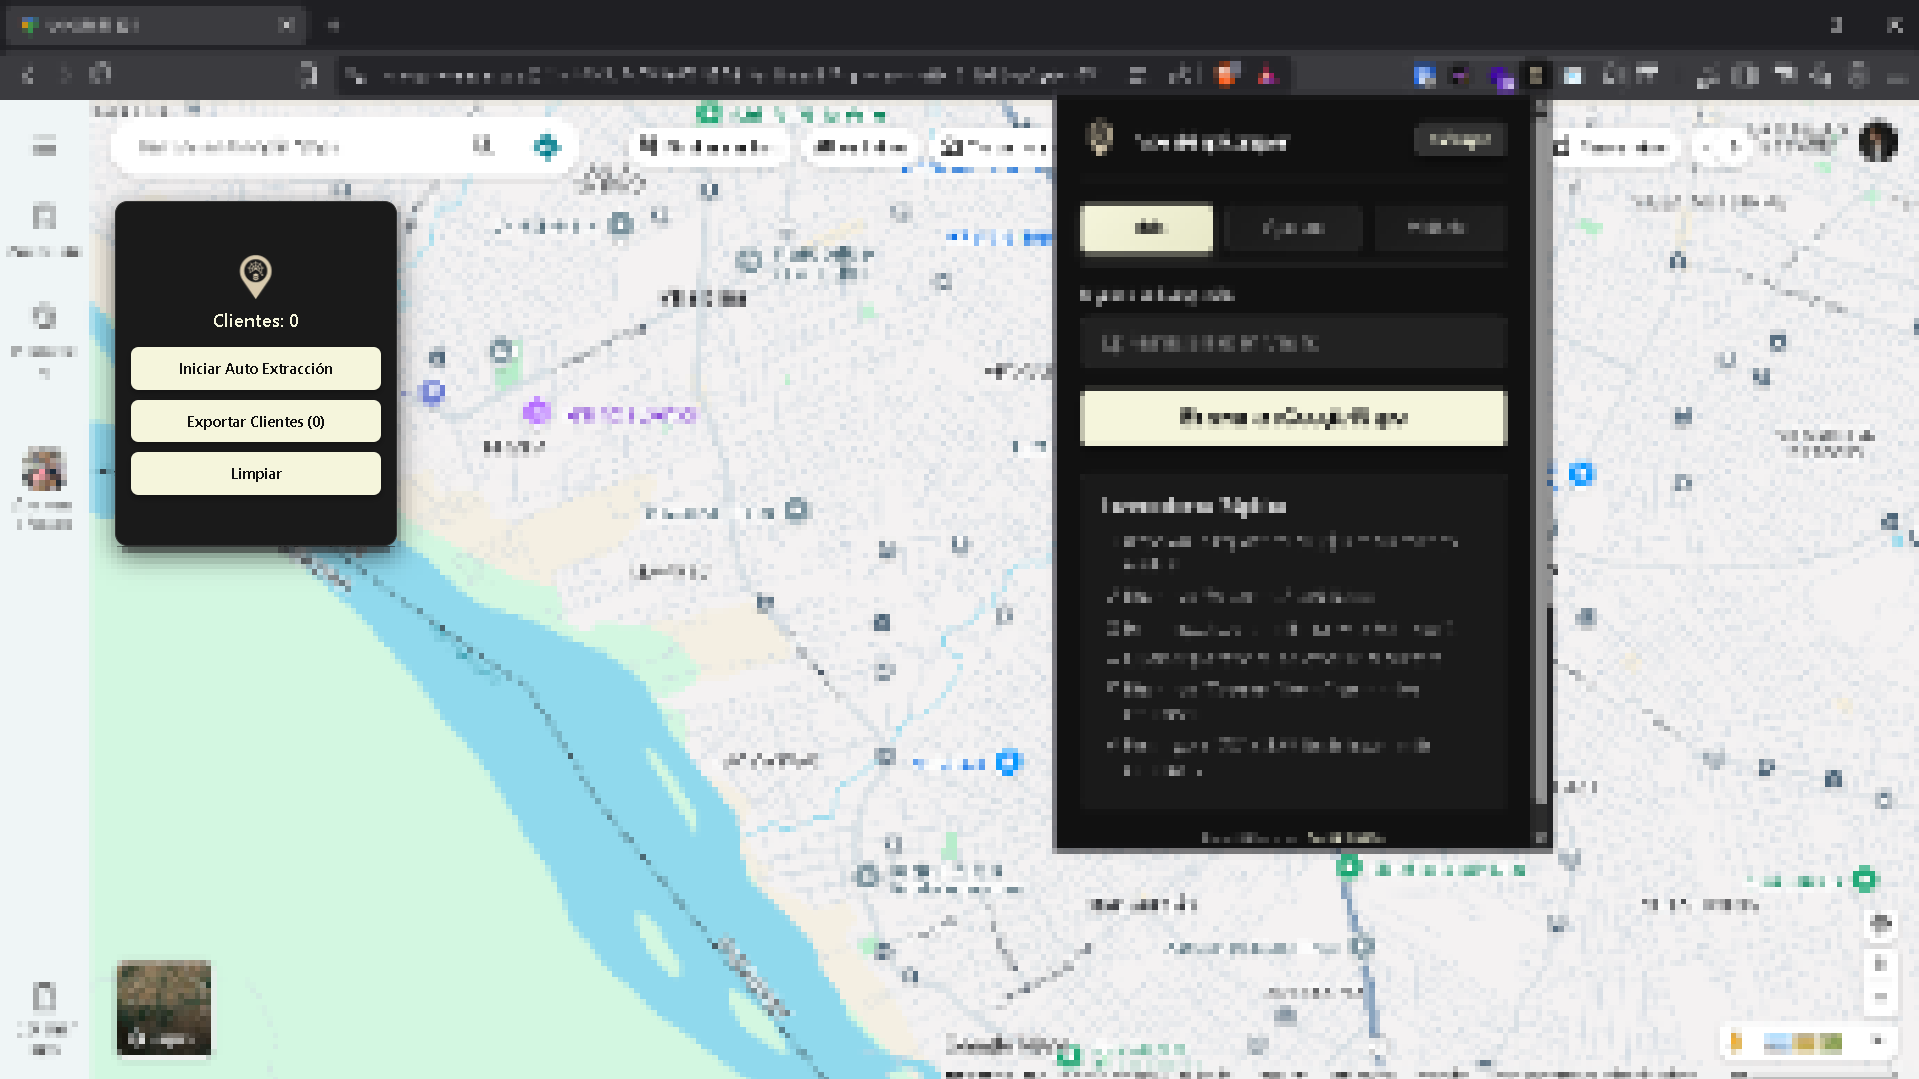The image size is (1919, 1079).
Task: Click the extension popup vertical scrollbar
Action: pos(1541,700)
